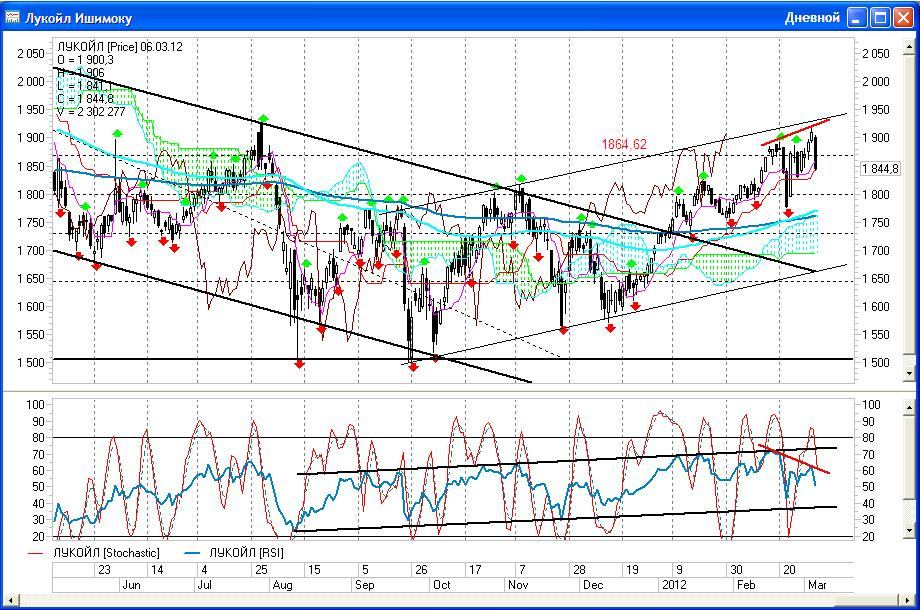Click the boxed 1 844,8 current price label
Screen dimensions: 920x610
click(880, 169)
